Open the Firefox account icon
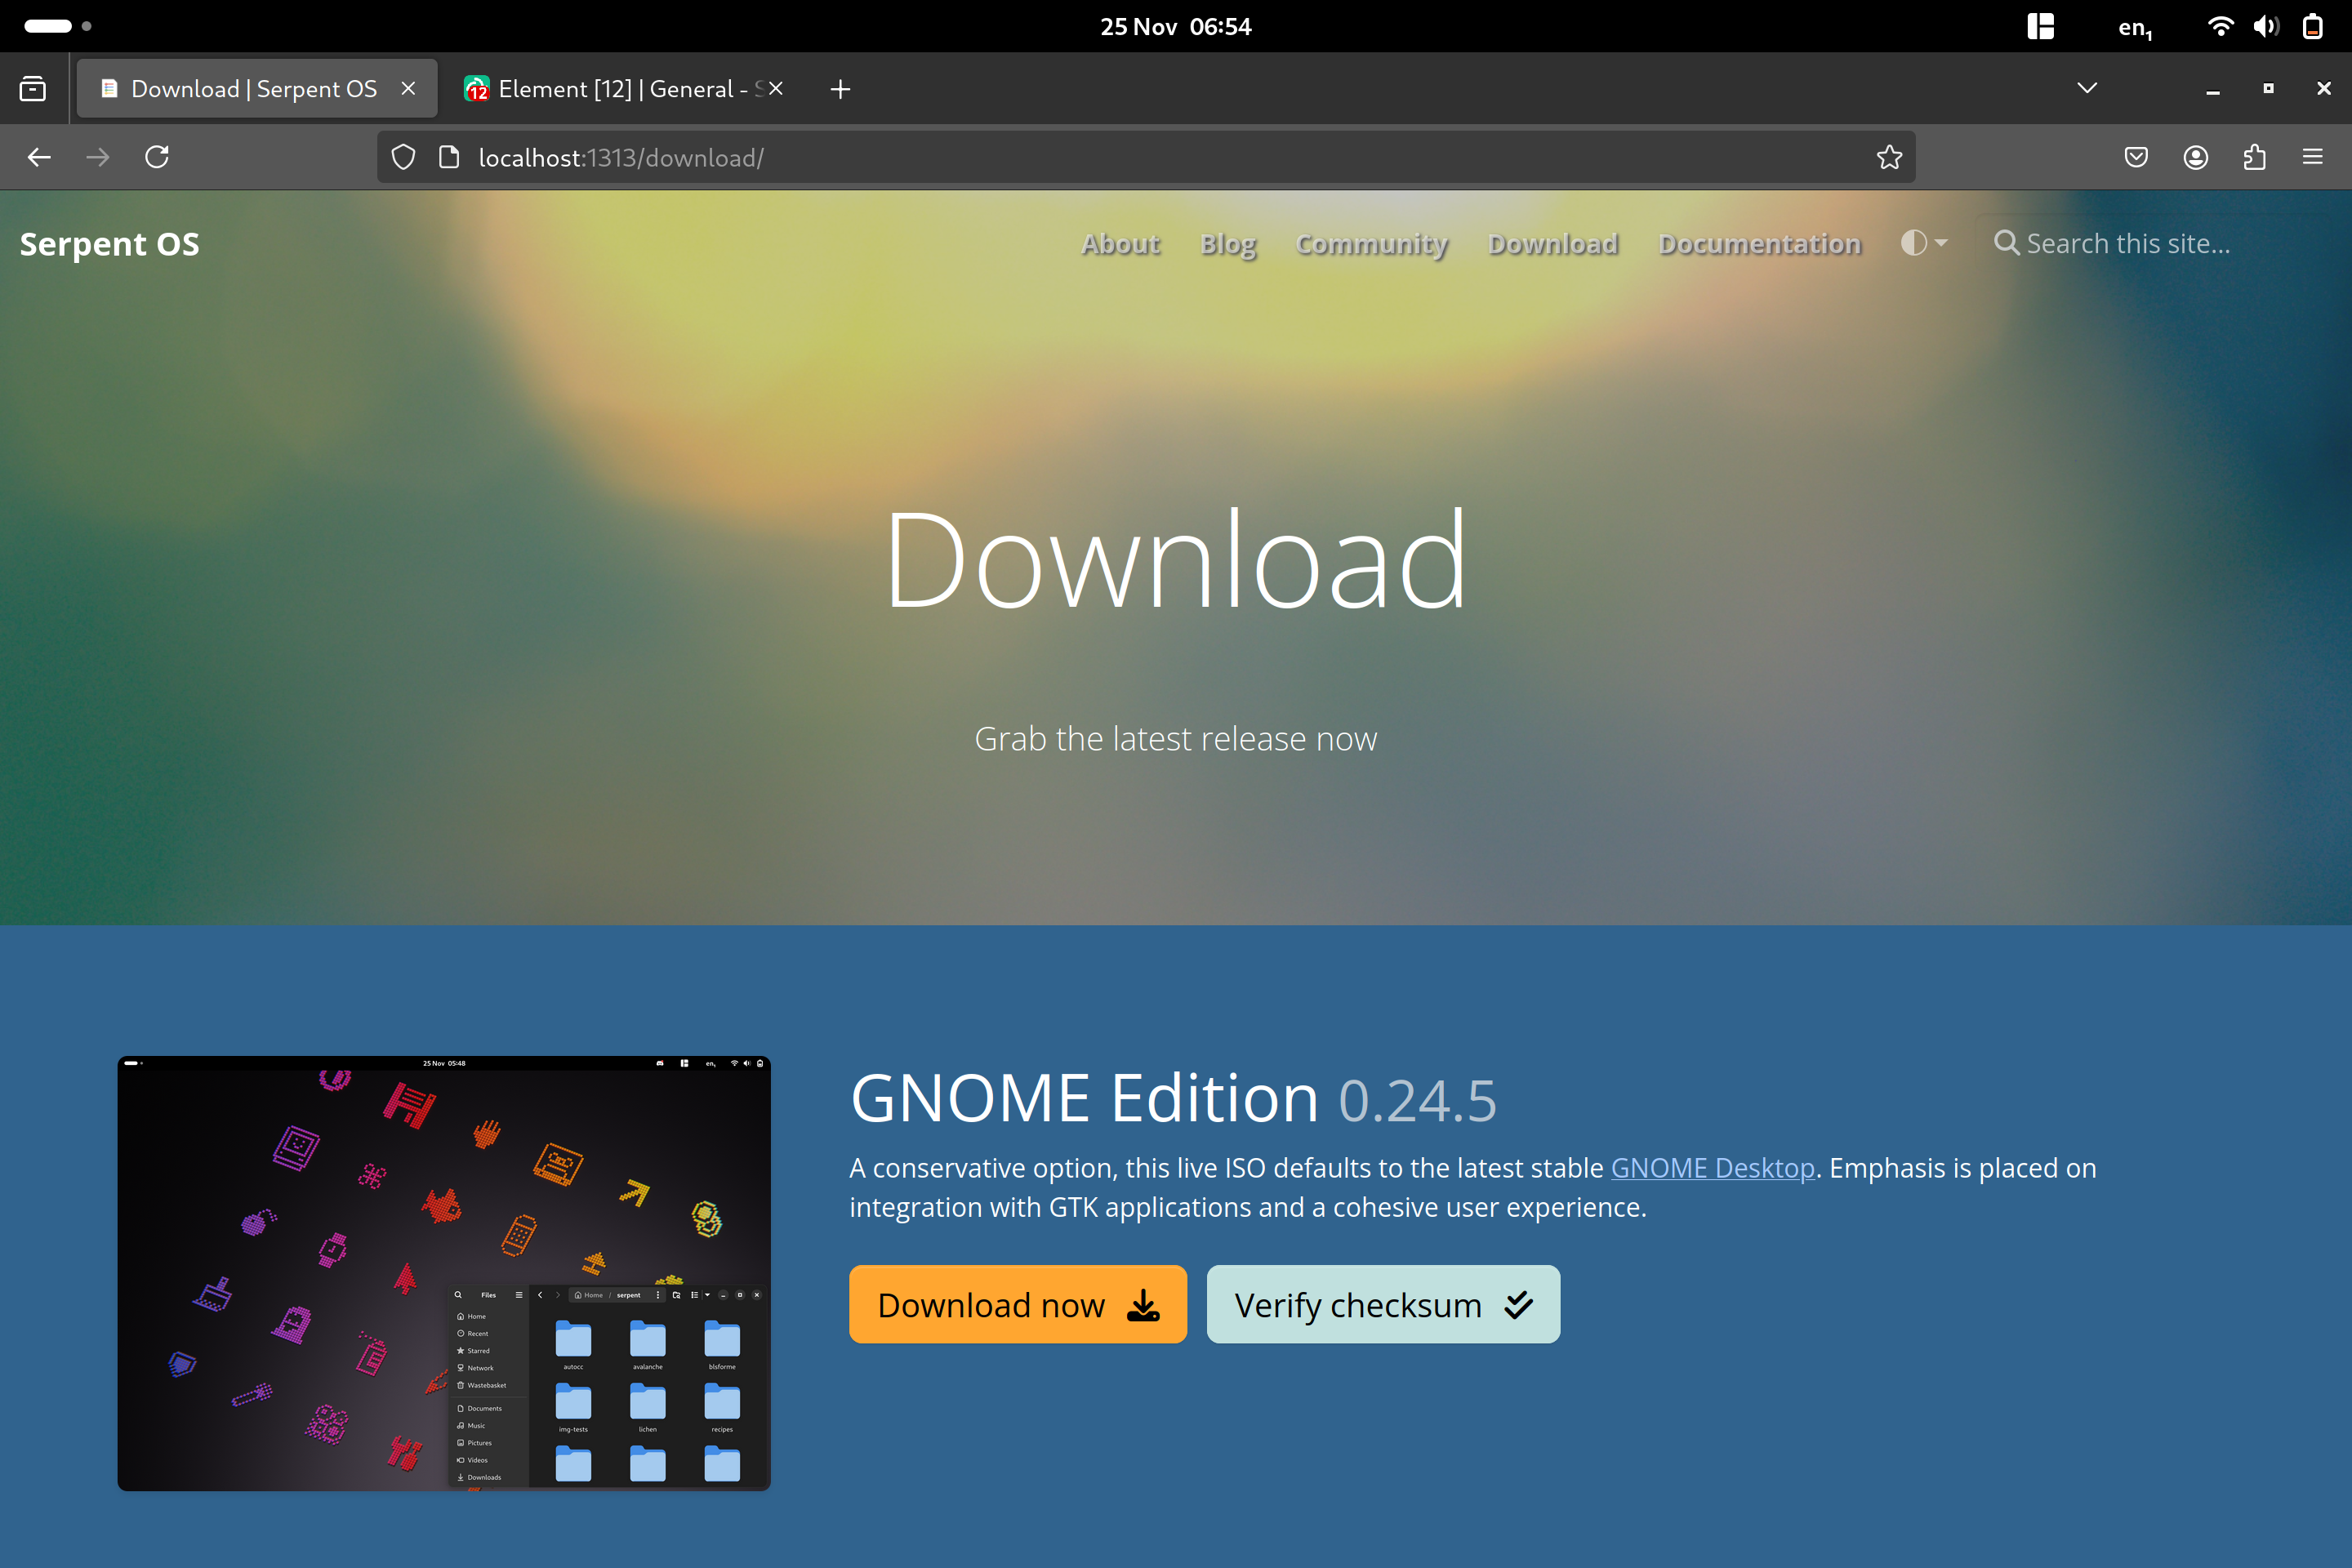The width and height of the screenshot is (2352, 1568). click(x=2196, y=157)
